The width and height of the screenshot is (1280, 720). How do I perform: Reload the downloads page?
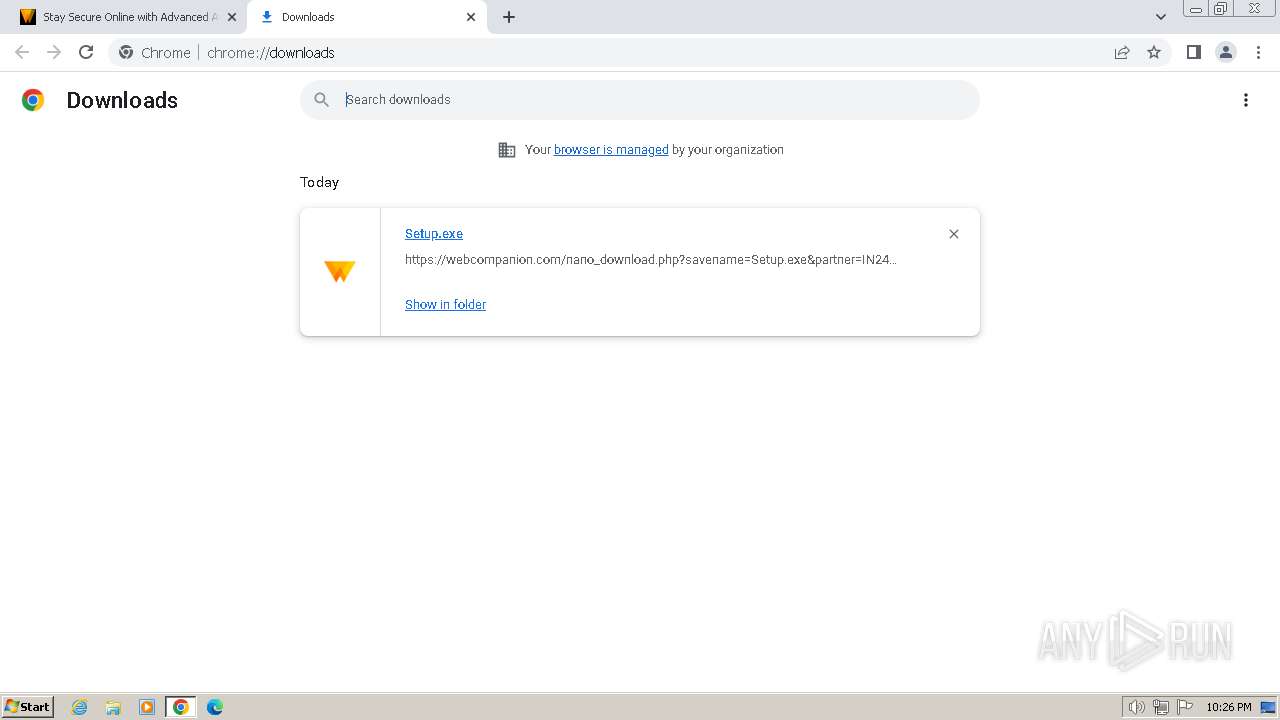pos(86,52)
